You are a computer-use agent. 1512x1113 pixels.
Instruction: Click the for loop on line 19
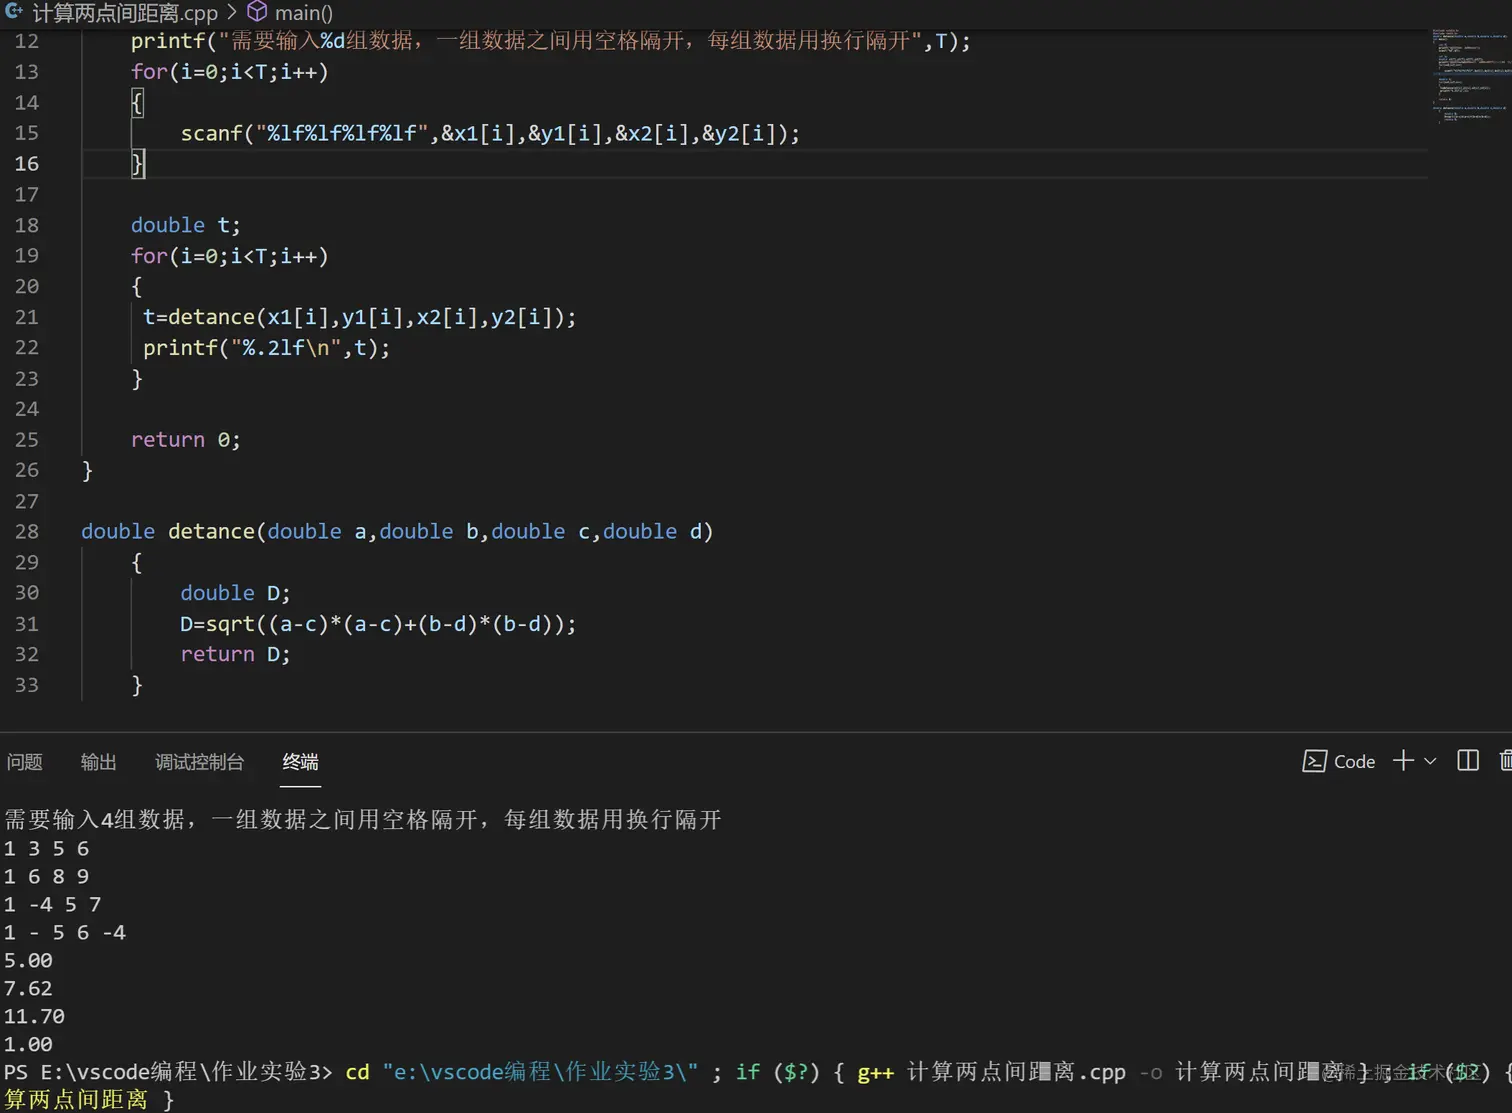tap(229, 256)
